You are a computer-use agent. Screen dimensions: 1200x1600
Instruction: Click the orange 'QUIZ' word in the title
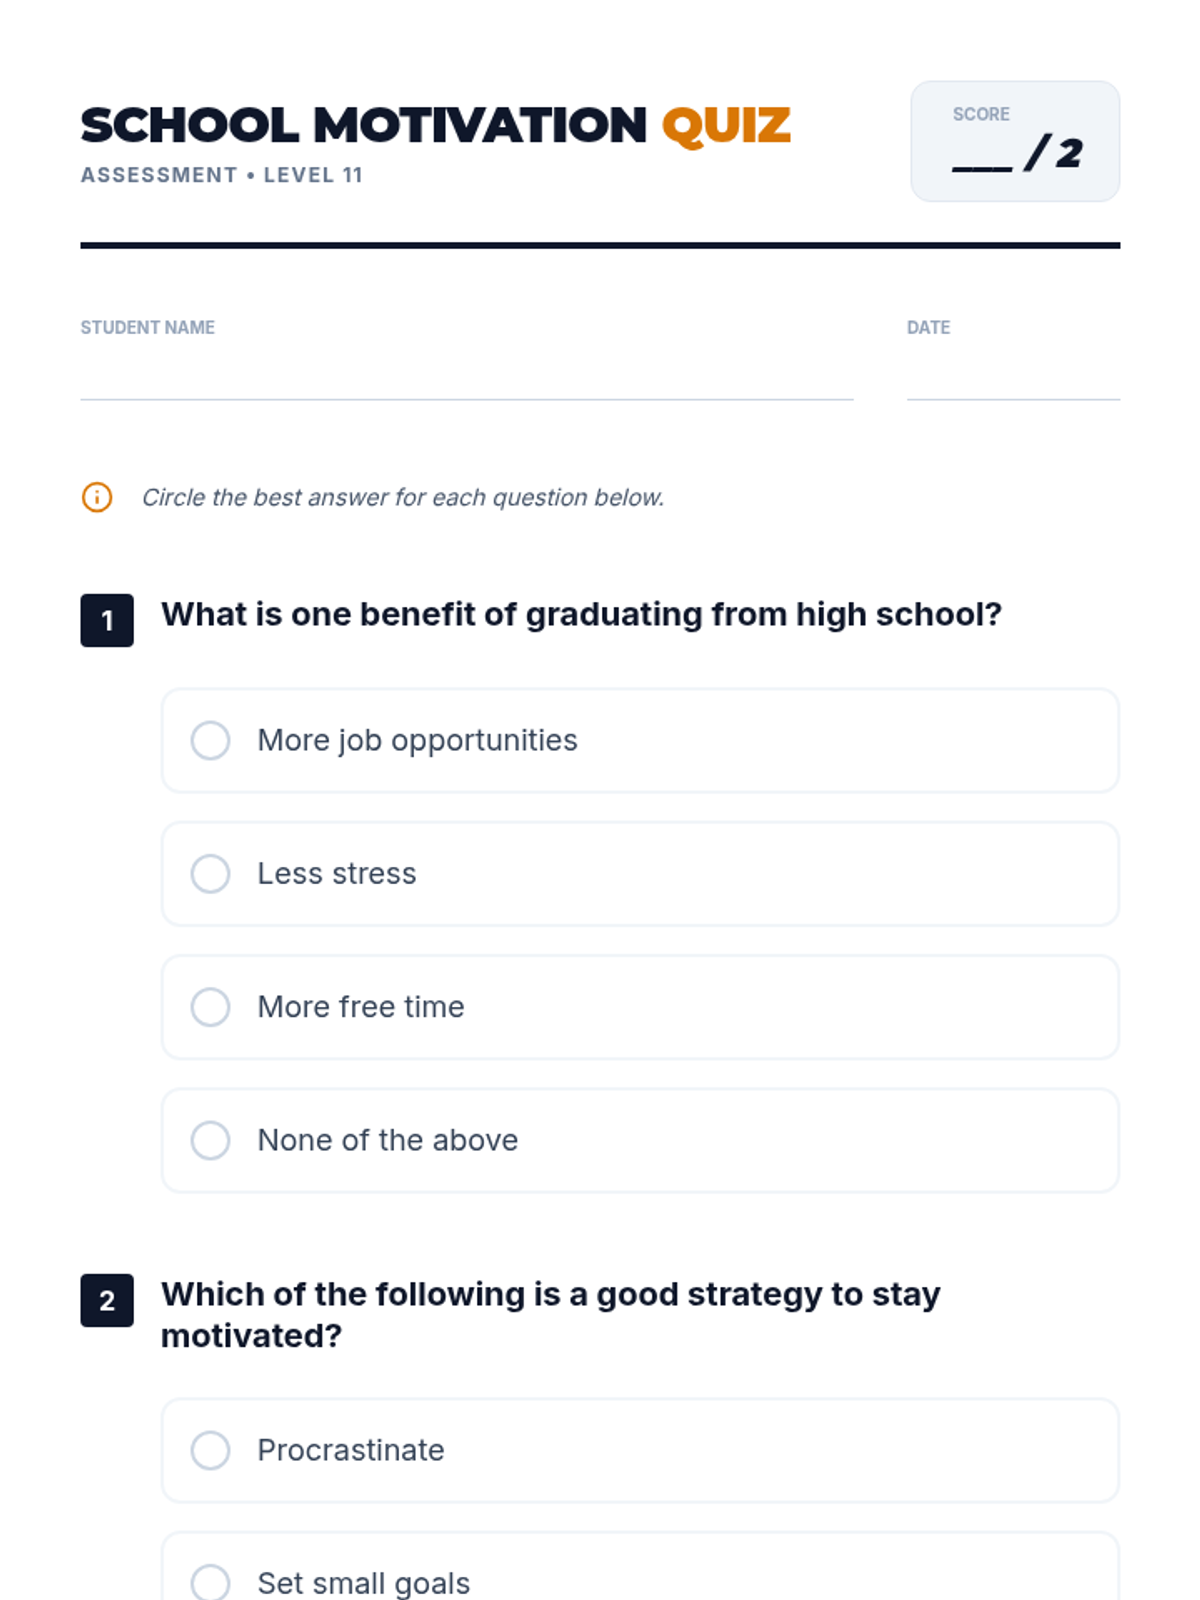(726, 127)
